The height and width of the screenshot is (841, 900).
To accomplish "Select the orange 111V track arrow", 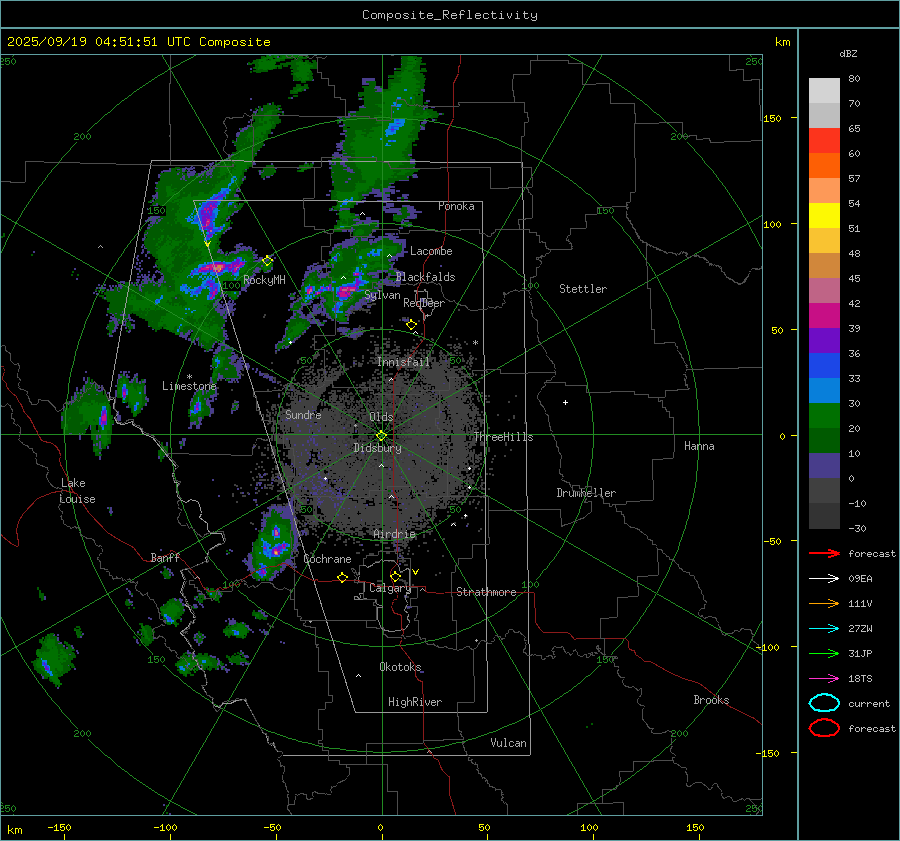I will (824, 603).
